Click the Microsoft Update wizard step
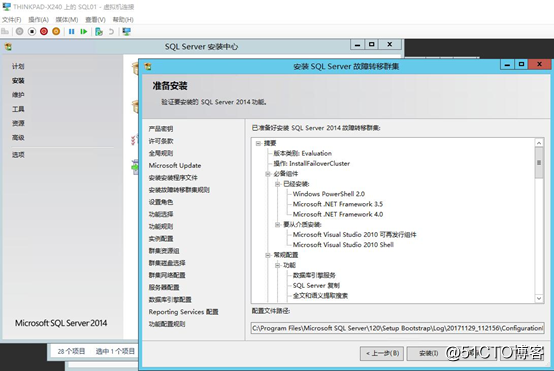Screen dimensions: 554x371 click(x=175, y=165)
